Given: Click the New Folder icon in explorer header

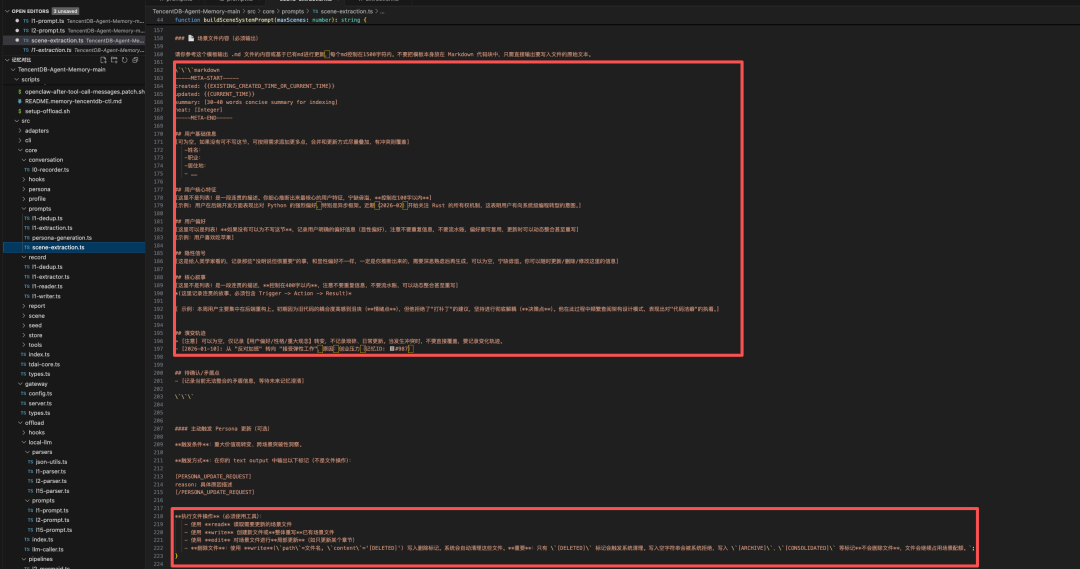Looking at the screenshot, I should 114,60.
